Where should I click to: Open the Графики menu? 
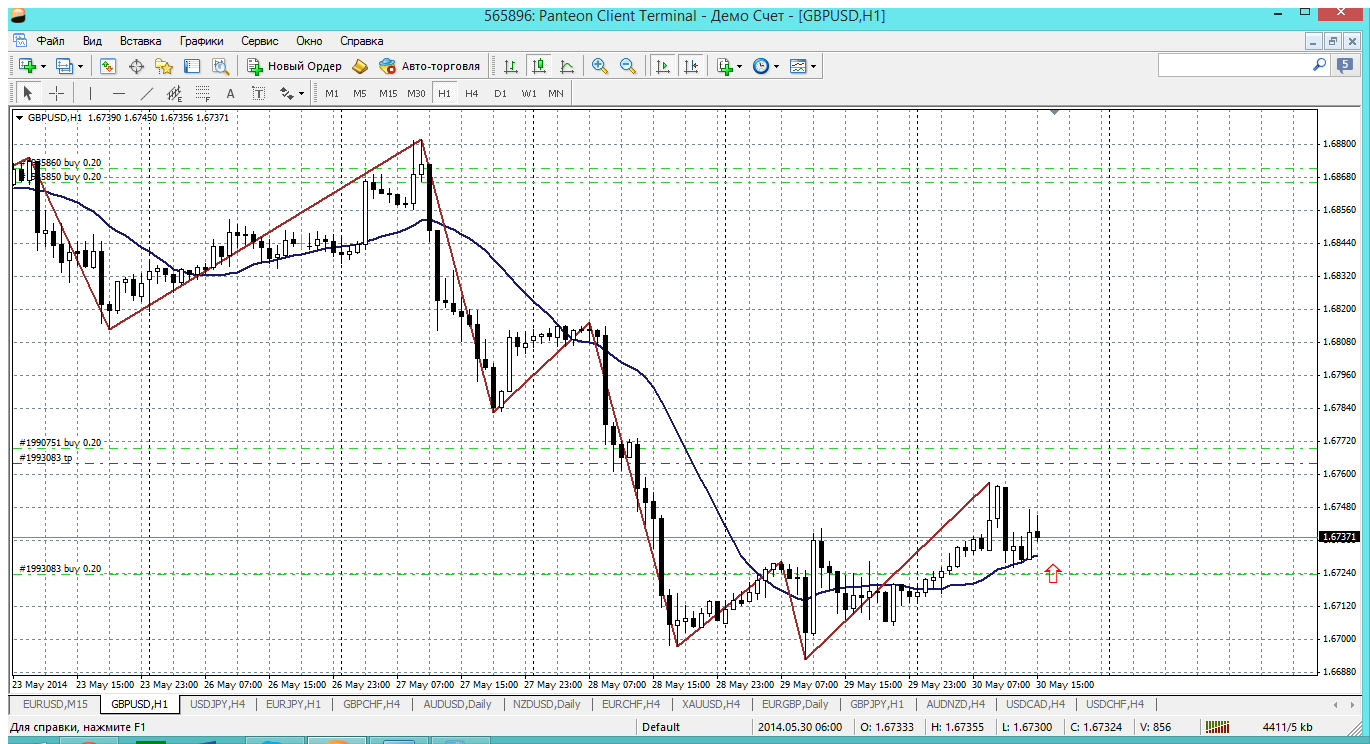pyautogui.click(x=201, y=41)
